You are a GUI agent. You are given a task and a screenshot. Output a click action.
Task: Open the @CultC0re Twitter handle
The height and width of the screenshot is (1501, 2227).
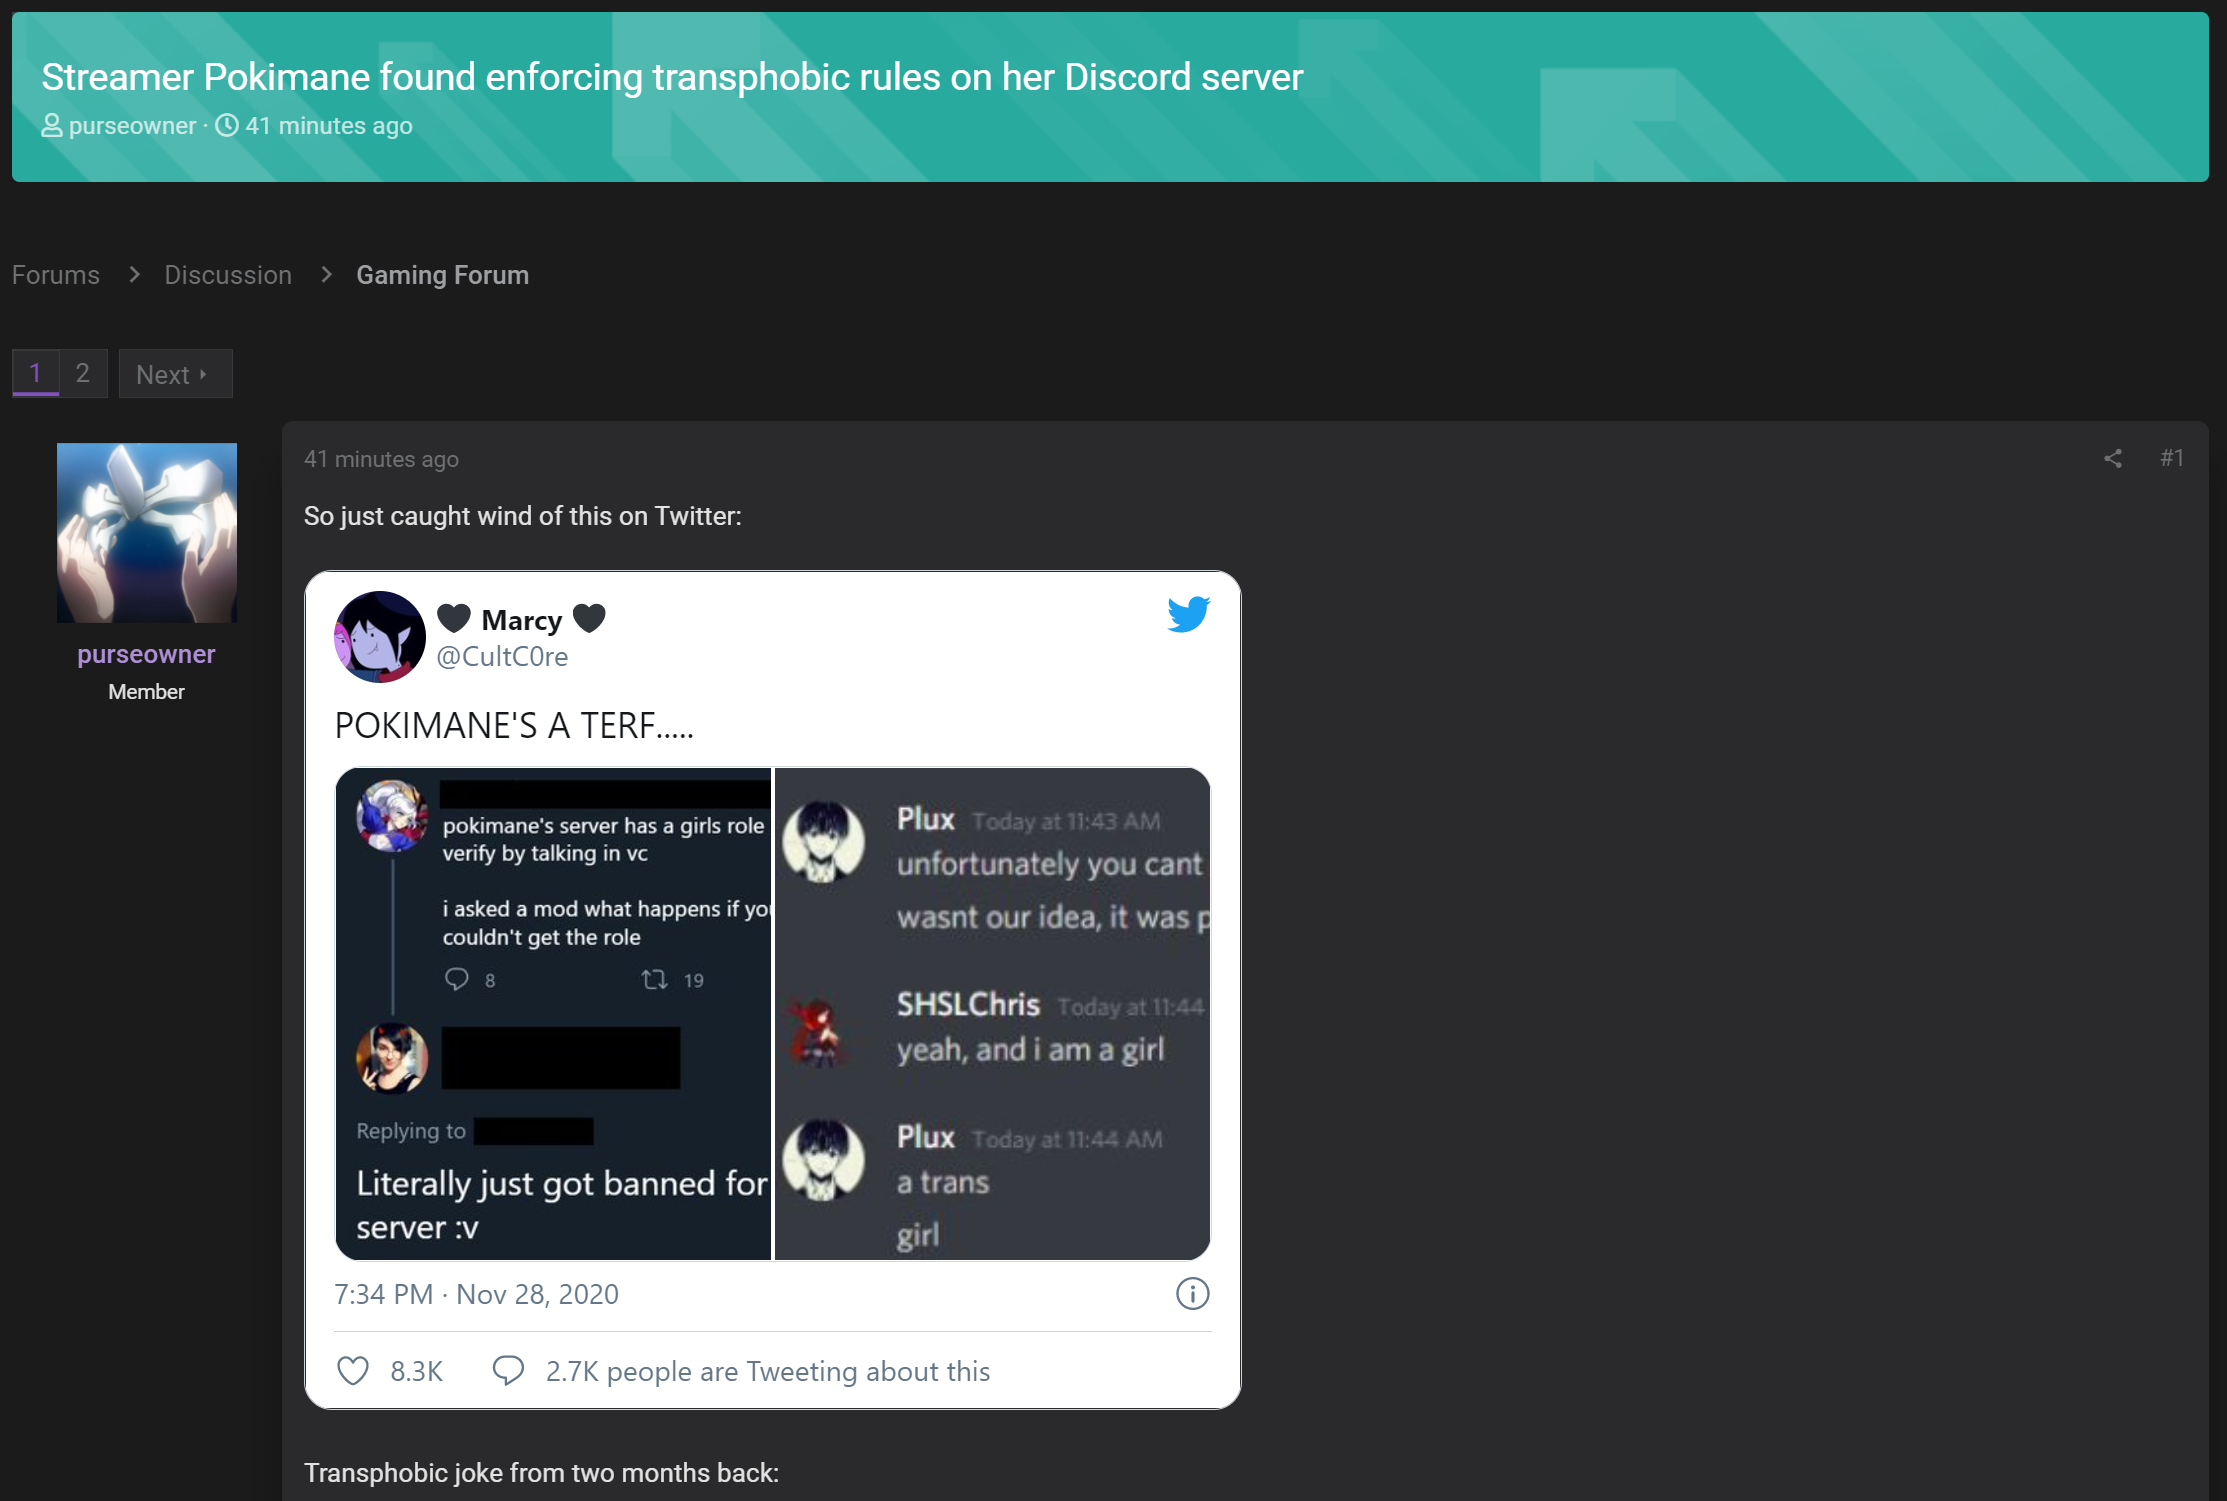pos(502,656)
